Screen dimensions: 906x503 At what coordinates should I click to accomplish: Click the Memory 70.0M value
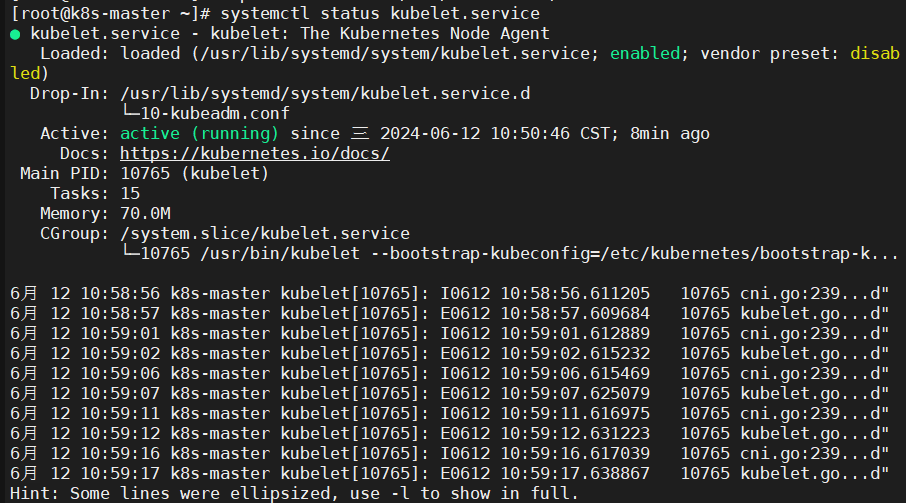[146, 214]
